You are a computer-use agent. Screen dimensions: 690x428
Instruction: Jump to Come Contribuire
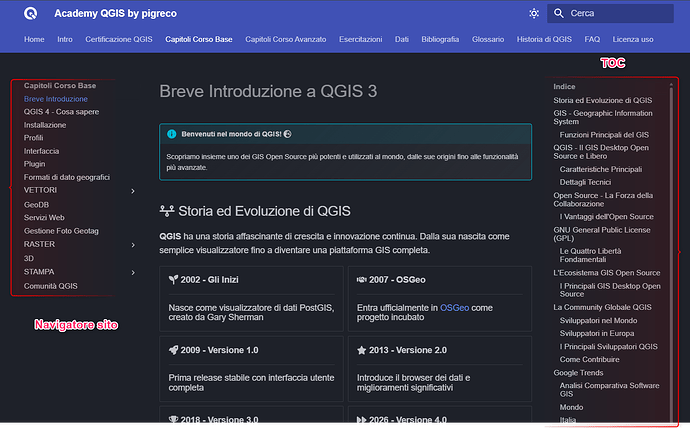(x=589, y=359)
